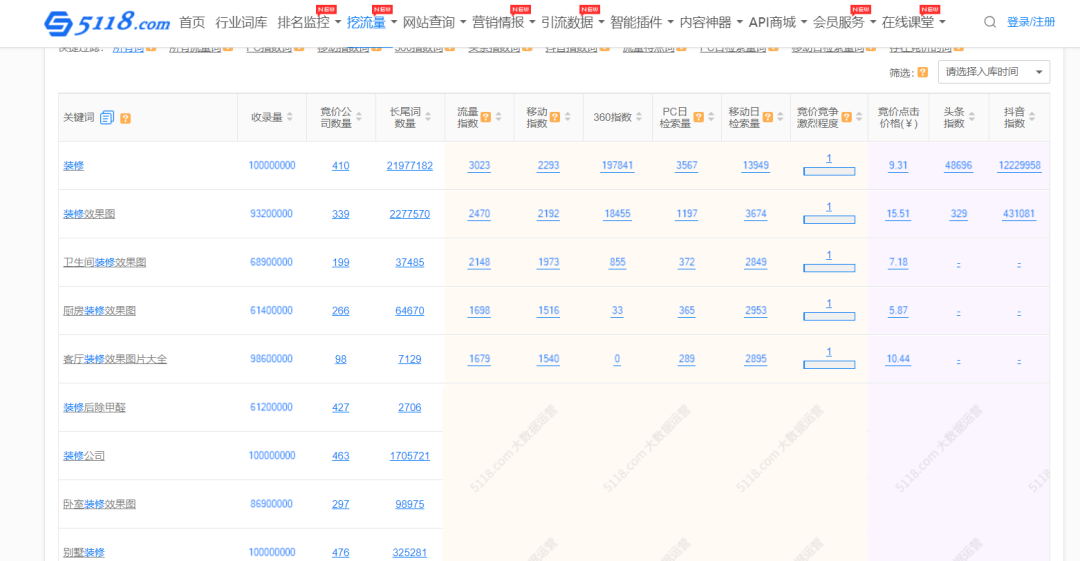Image resolution: width=1080 pixels, height=561 pixels.
Task: Expand the 营销情报 menu
Action: [503, 22]
